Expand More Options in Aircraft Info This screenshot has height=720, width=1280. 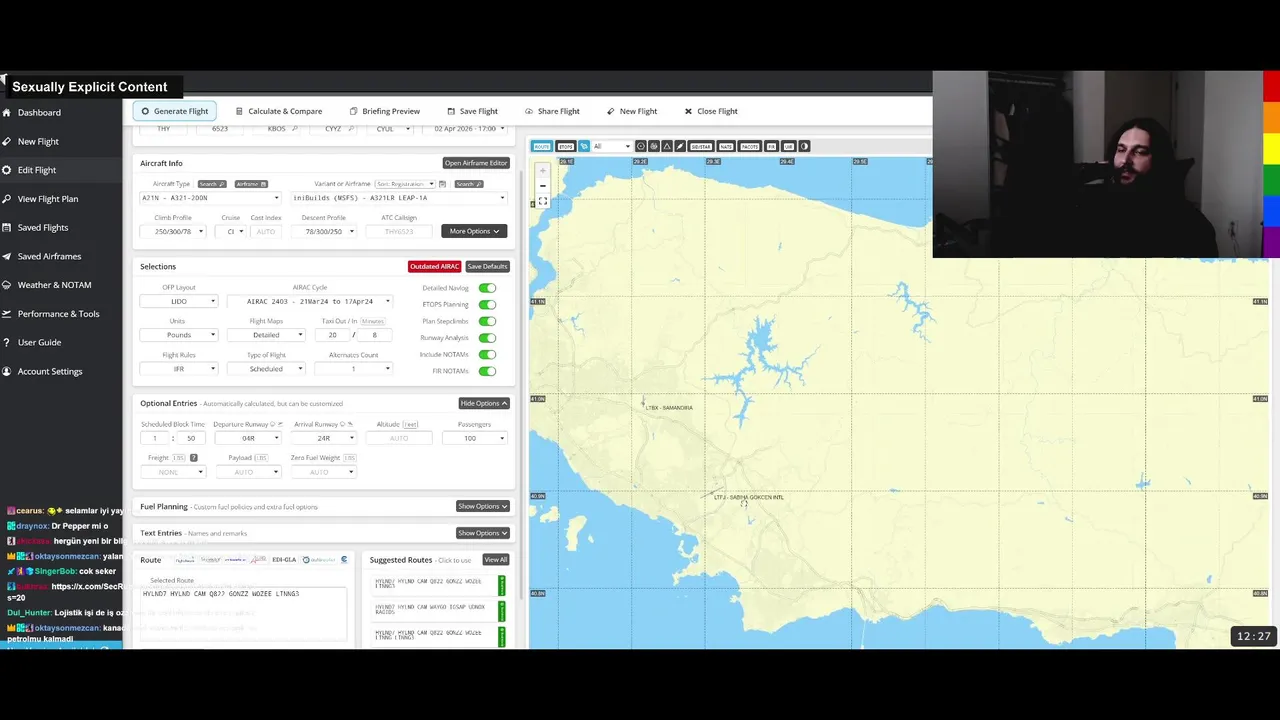coord(474,231)
